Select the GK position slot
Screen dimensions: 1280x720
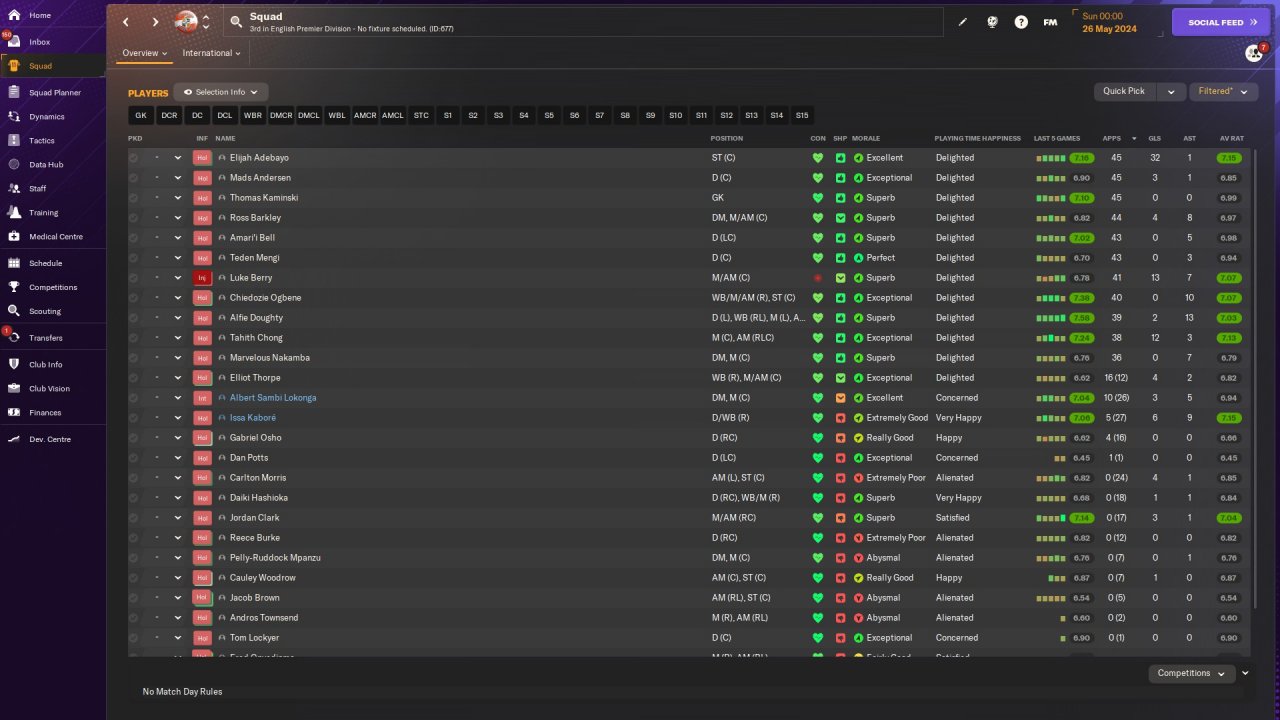click(141, 116)
